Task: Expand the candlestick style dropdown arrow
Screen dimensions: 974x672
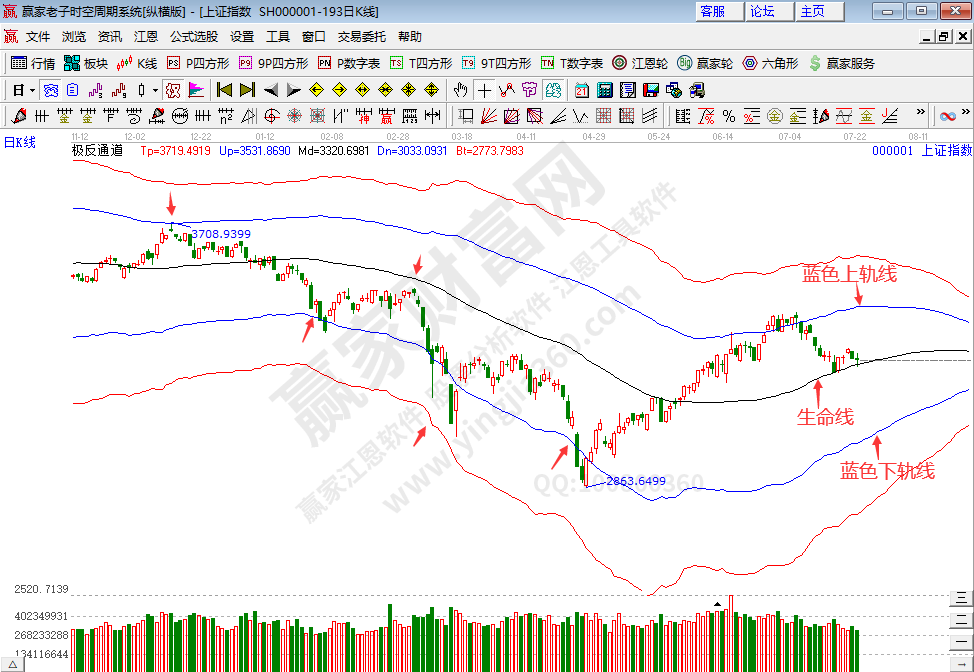Action: [155, 89]
